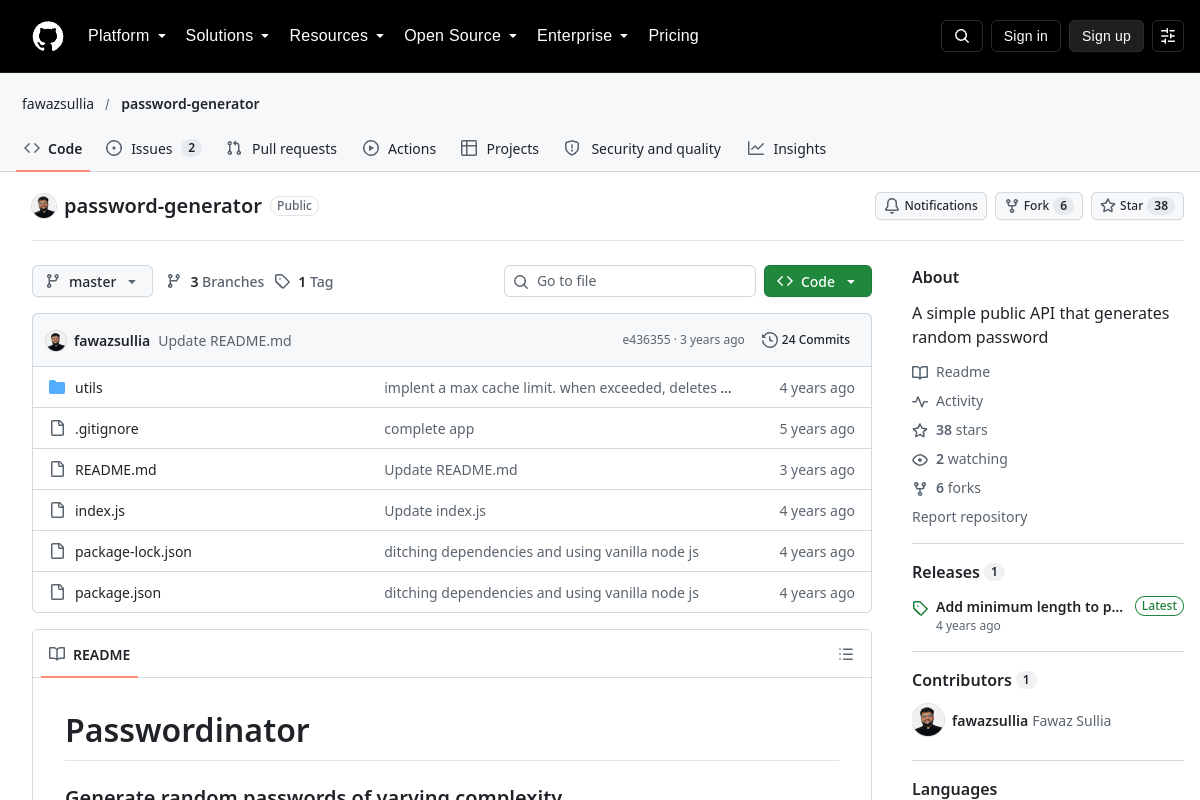This screenshot has width=1200, height=800.
Task: Switch to the Issues tab
Action: tap(154, 148)
